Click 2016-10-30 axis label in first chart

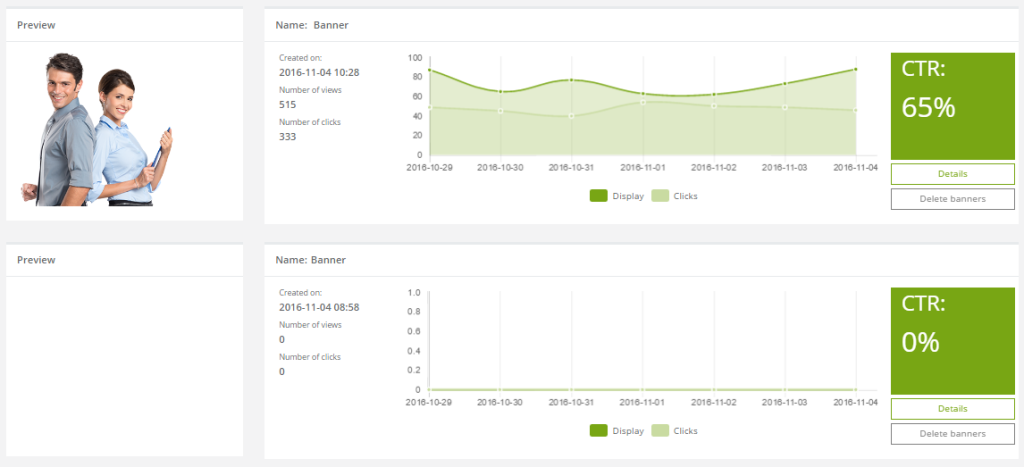point(500,168)
